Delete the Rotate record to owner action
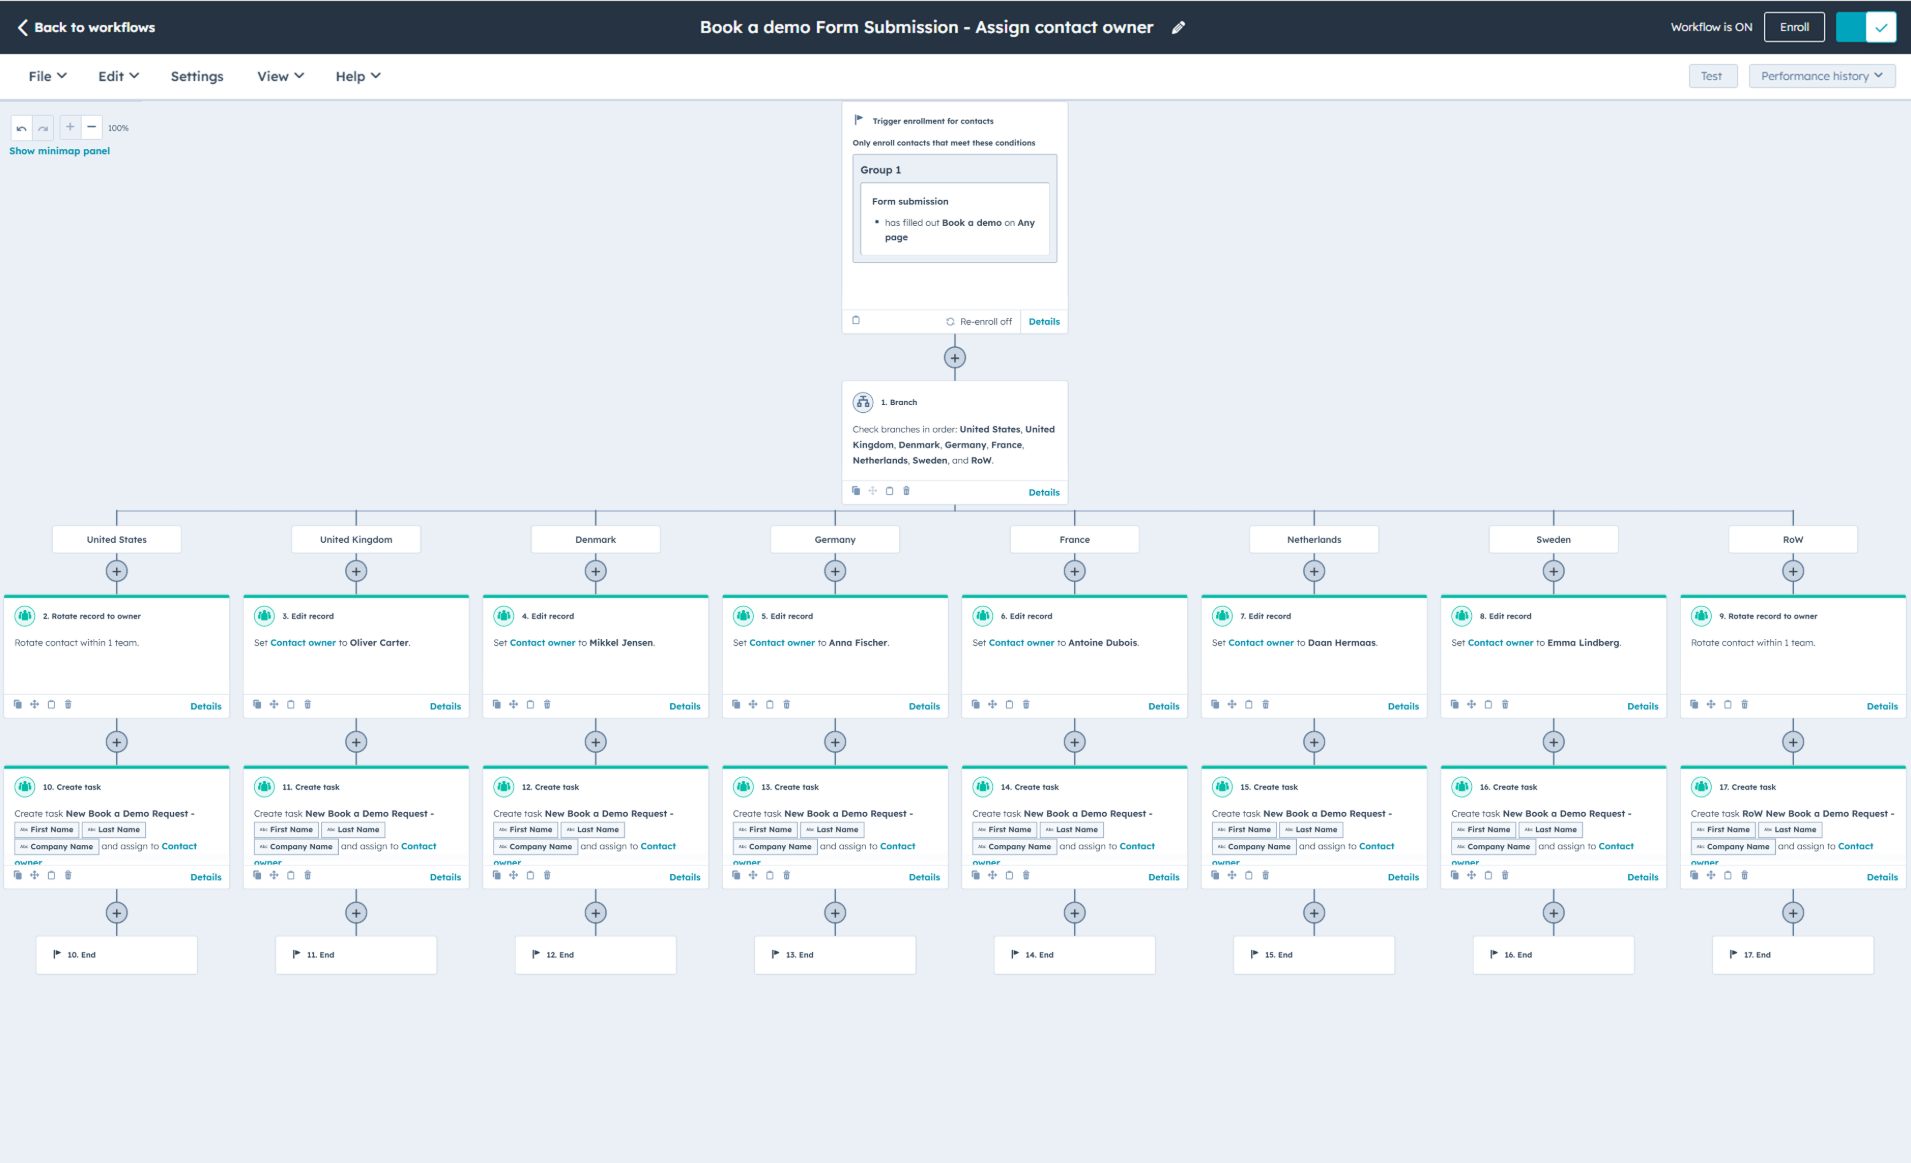Viewport: 1911px width, 1163px height. [x=68, y=704]
